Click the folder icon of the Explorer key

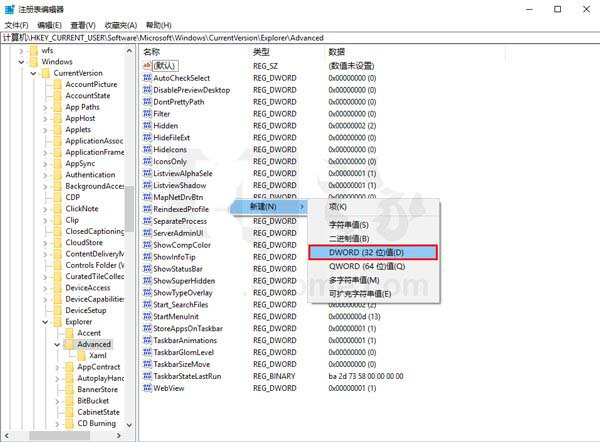click(57, 321)
